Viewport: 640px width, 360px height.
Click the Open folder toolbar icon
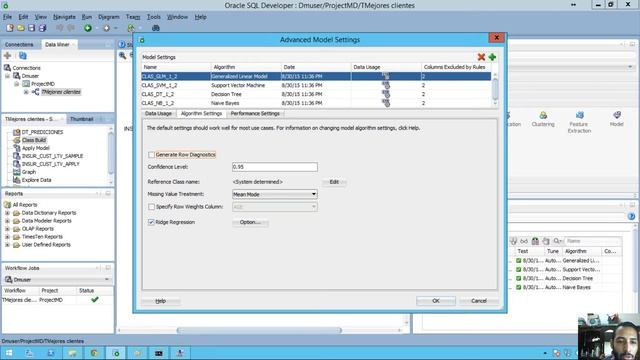pos(20,28)
